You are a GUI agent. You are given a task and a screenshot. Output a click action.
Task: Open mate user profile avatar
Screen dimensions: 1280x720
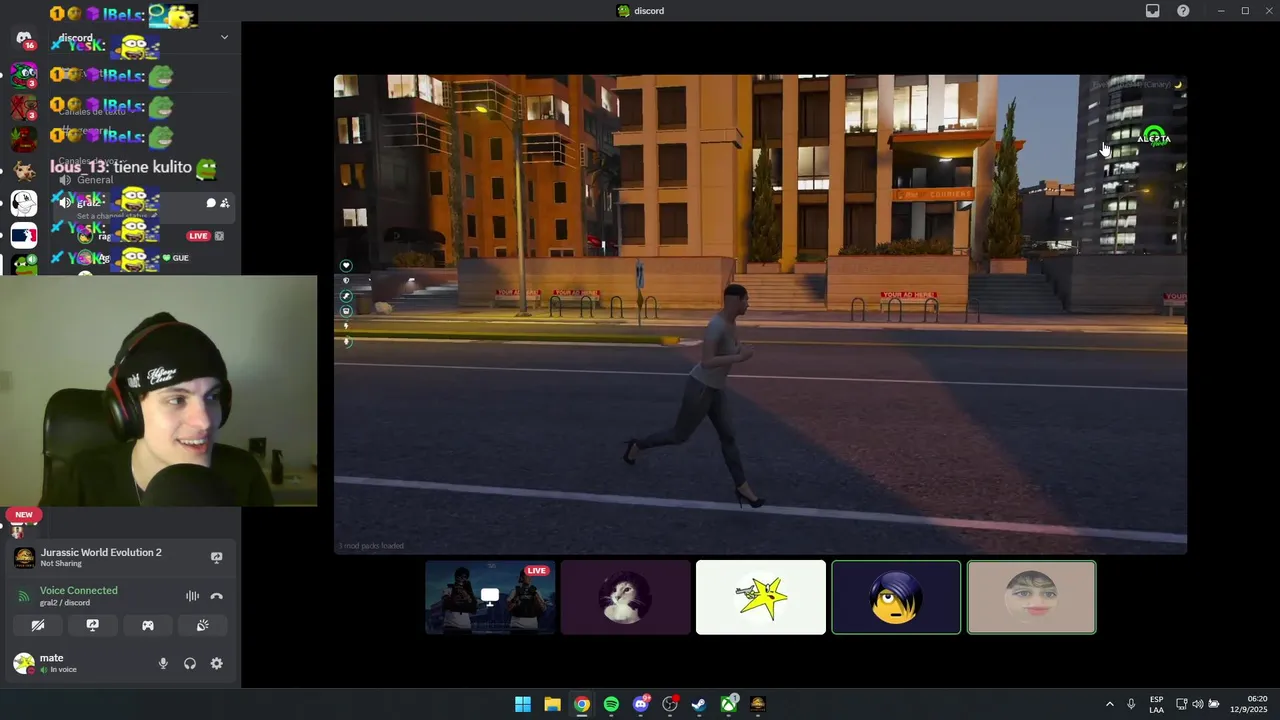point(23,663)
